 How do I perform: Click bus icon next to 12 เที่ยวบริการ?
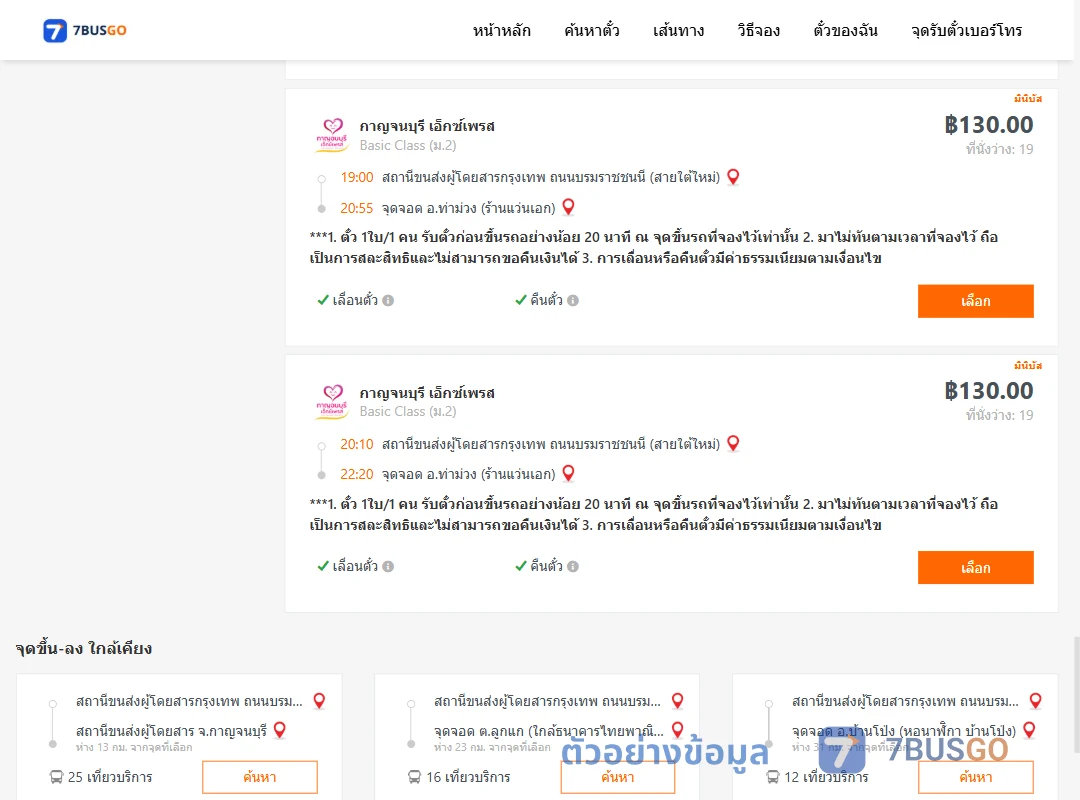coord(773,777)
